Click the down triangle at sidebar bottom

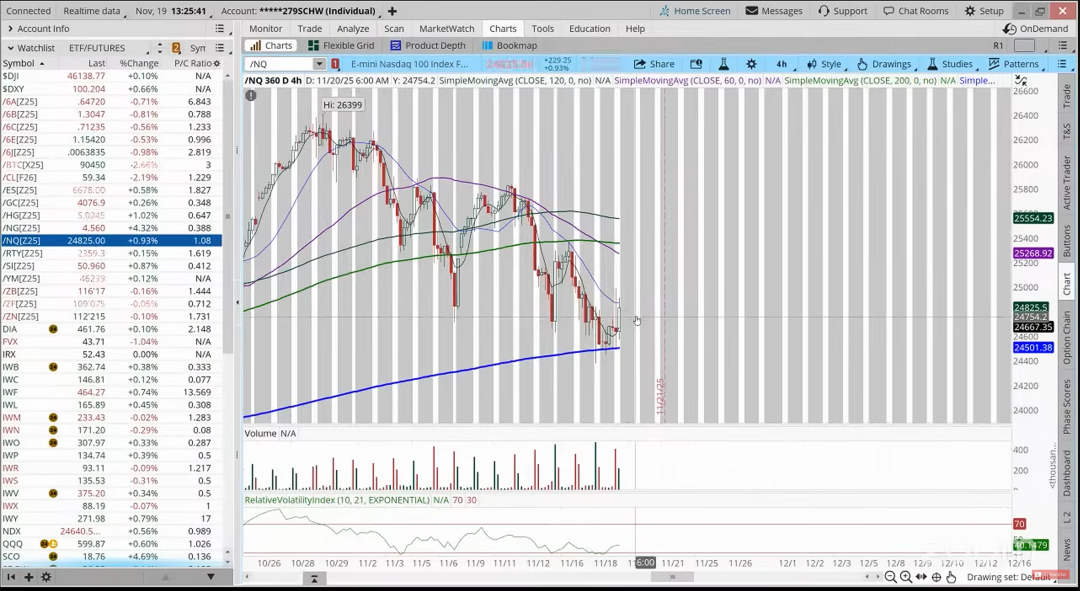211,577
